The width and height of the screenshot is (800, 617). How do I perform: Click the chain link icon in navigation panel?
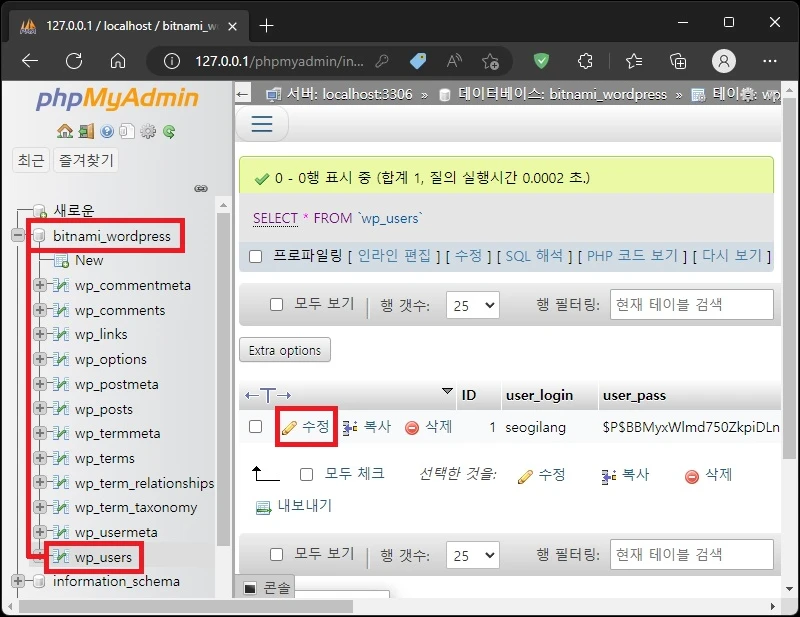pos(201,188)
